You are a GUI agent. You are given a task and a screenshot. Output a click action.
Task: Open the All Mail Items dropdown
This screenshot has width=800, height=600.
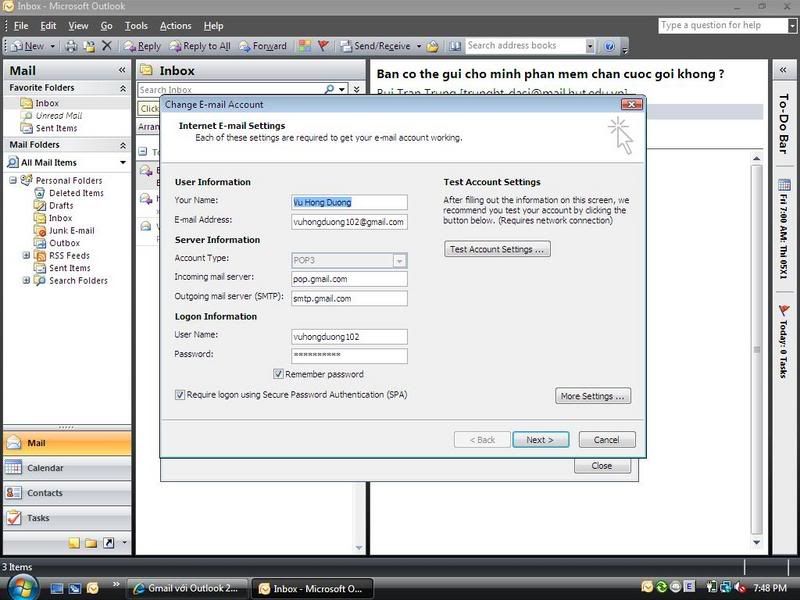coord(123,163)
